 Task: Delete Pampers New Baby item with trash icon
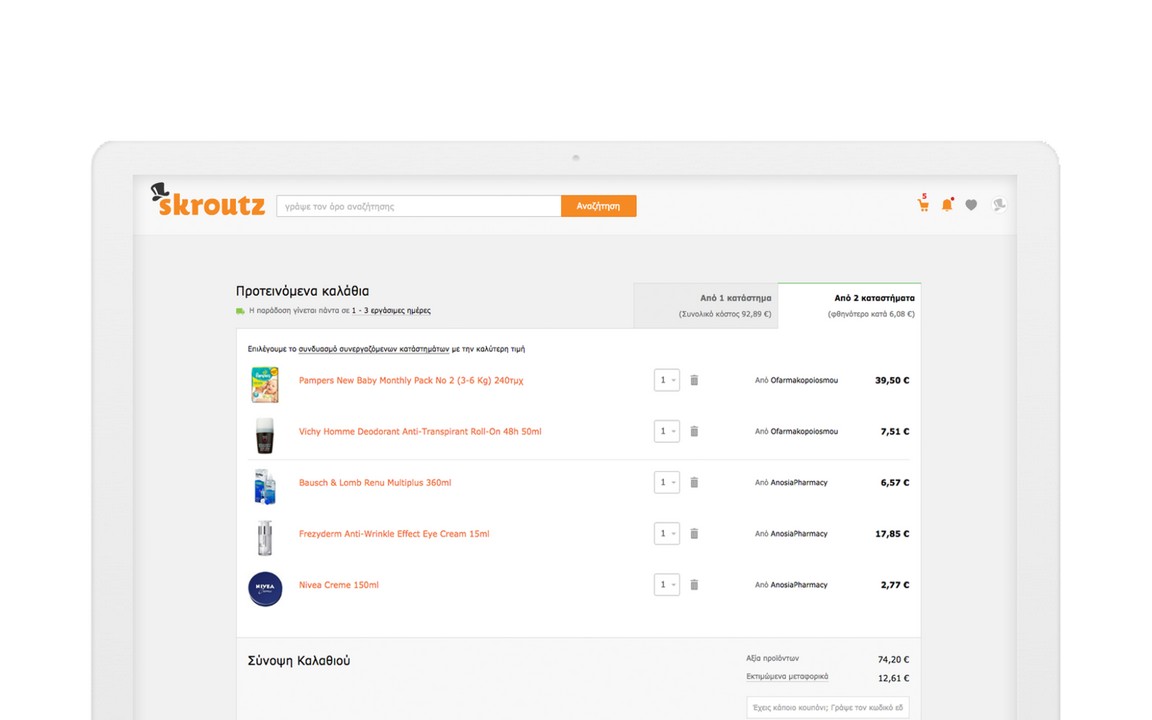[694, 380]
